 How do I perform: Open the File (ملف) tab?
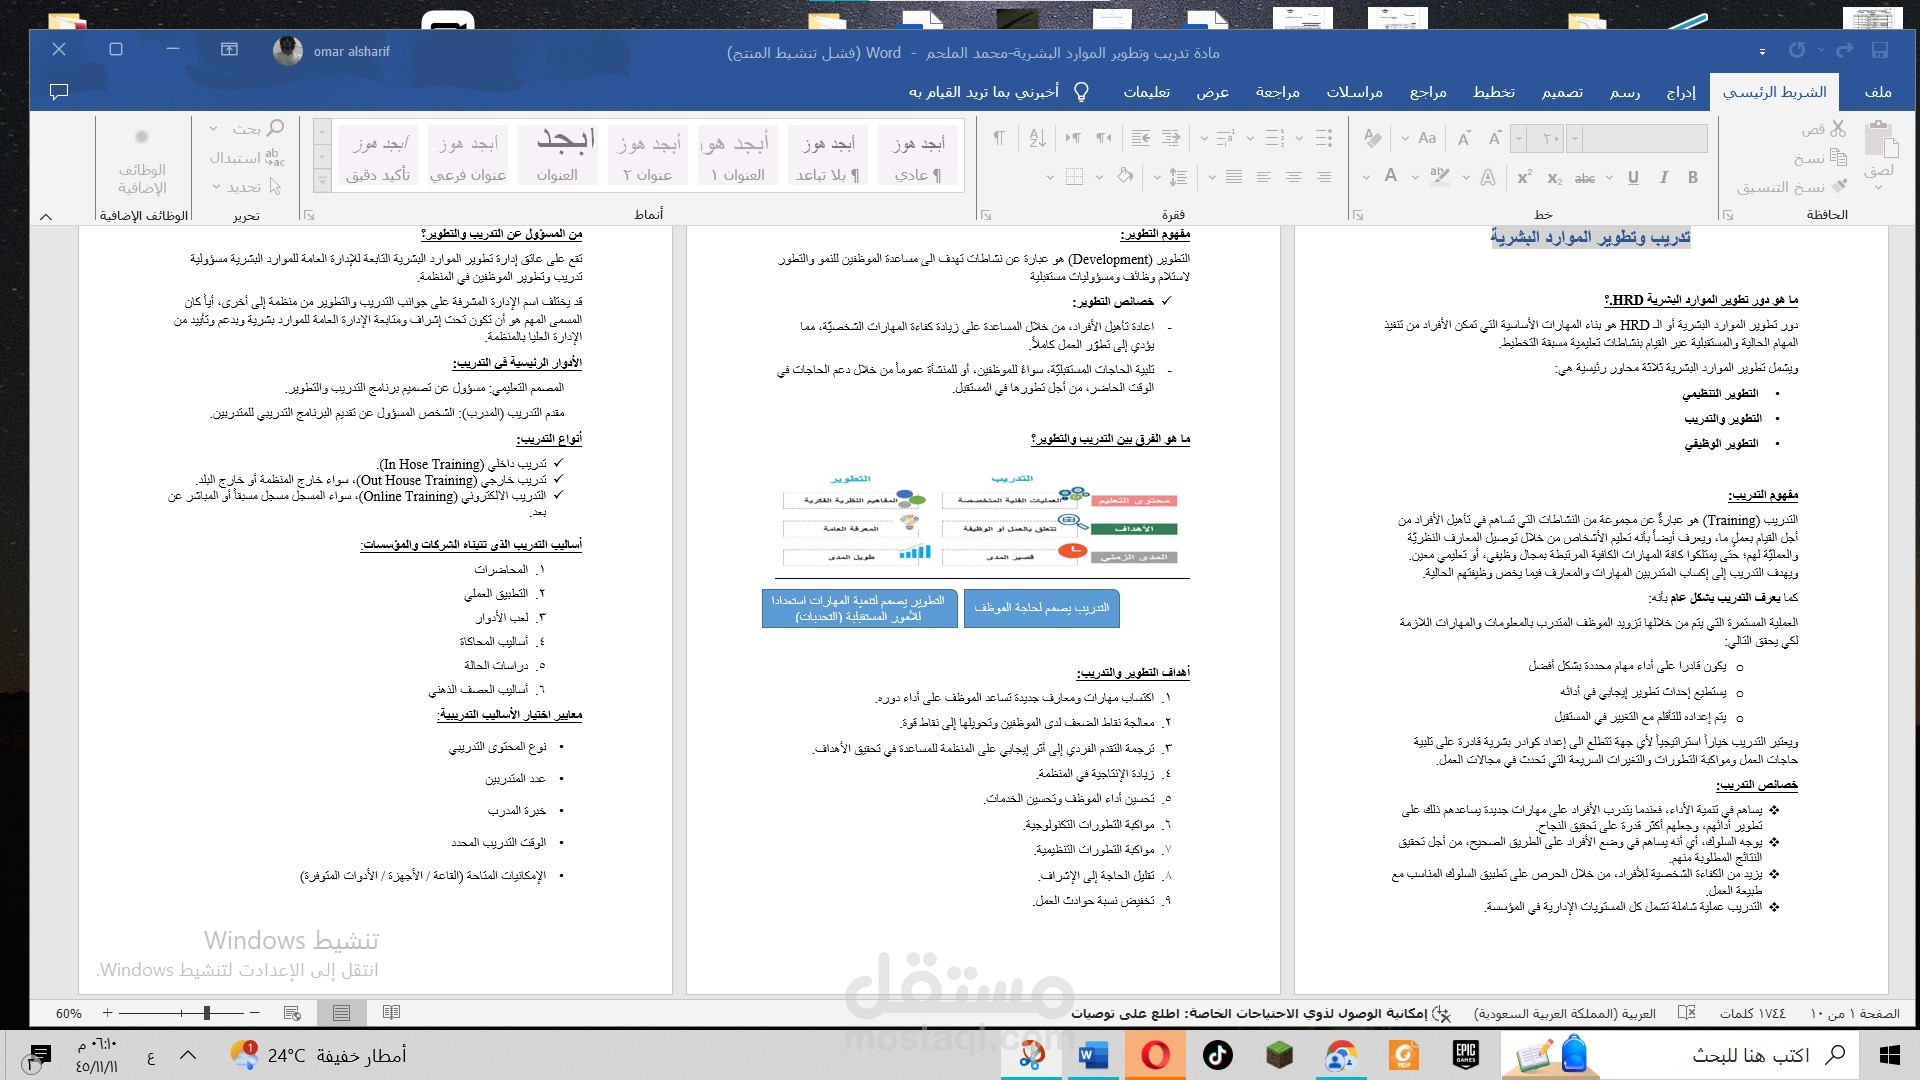pos(1878,92)
